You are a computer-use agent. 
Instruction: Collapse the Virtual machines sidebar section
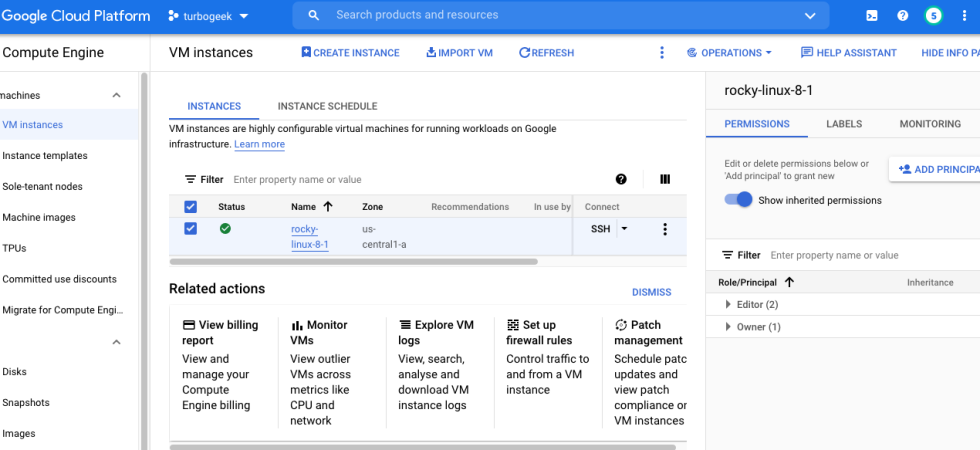(116, 96)
